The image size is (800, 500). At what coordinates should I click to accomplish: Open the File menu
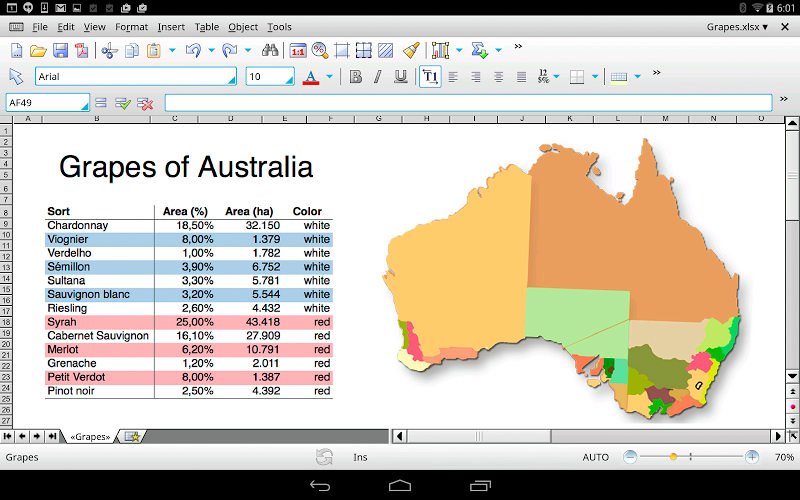40,27
